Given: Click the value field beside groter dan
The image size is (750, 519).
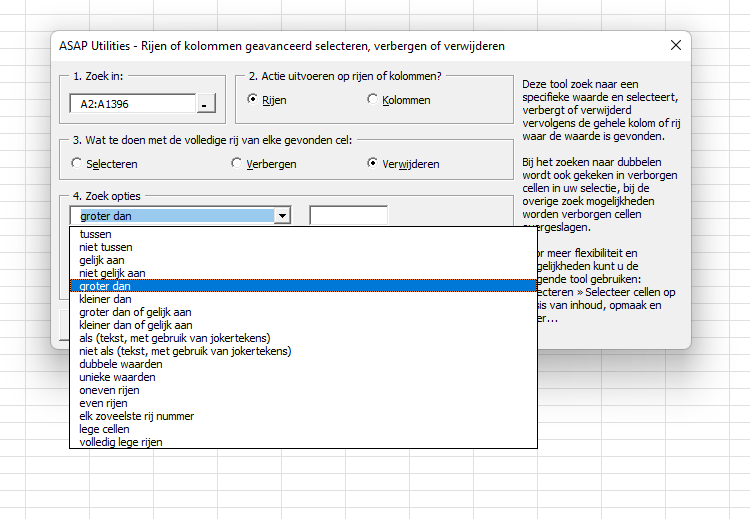Looking at the screenshot, I should [349, 216].
